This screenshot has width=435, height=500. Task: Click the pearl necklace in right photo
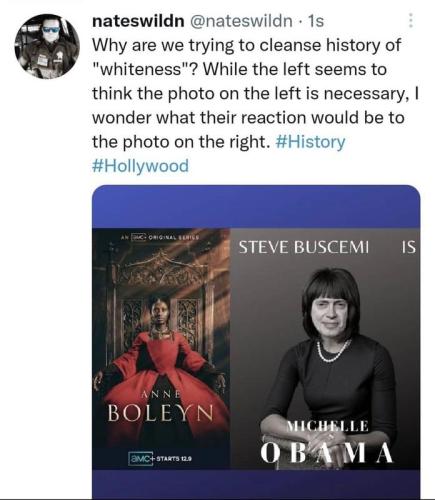[333, 352]
